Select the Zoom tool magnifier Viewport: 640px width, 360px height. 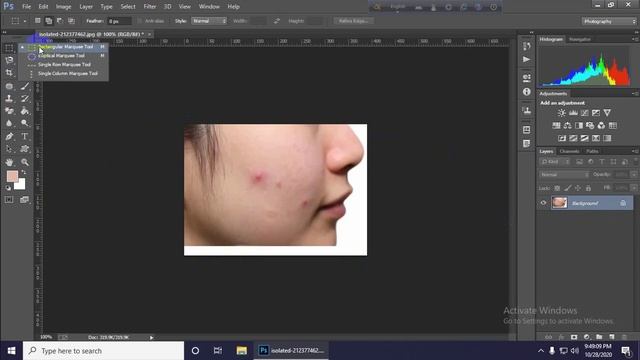pyautogui.click(x=25, y=162)
